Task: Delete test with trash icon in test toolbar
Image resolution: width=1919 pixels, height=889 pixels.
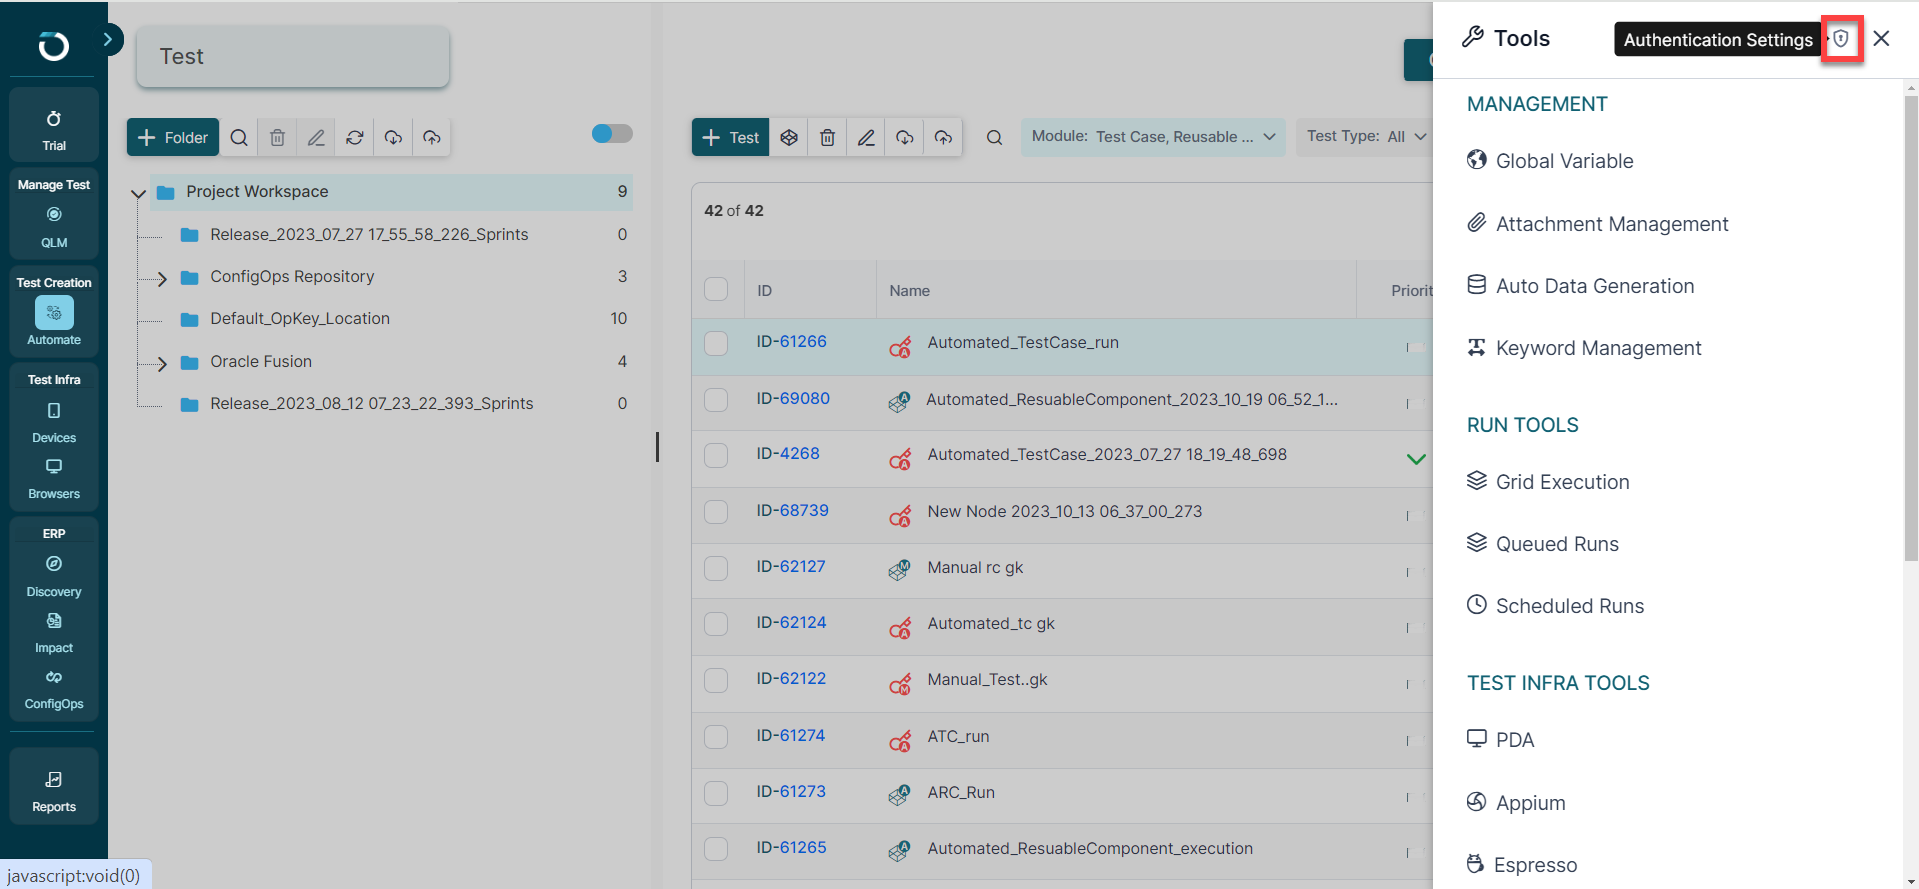Action: 828,137
